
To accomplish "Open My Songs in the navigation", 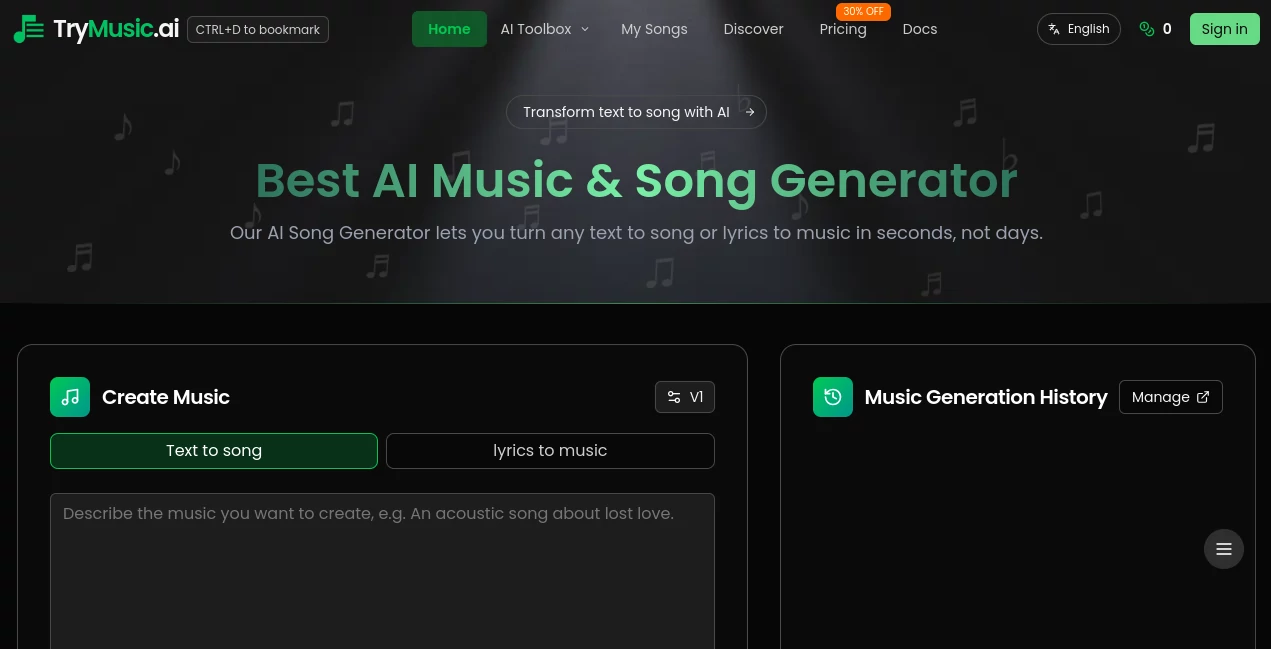I will (x=654, y=29).
